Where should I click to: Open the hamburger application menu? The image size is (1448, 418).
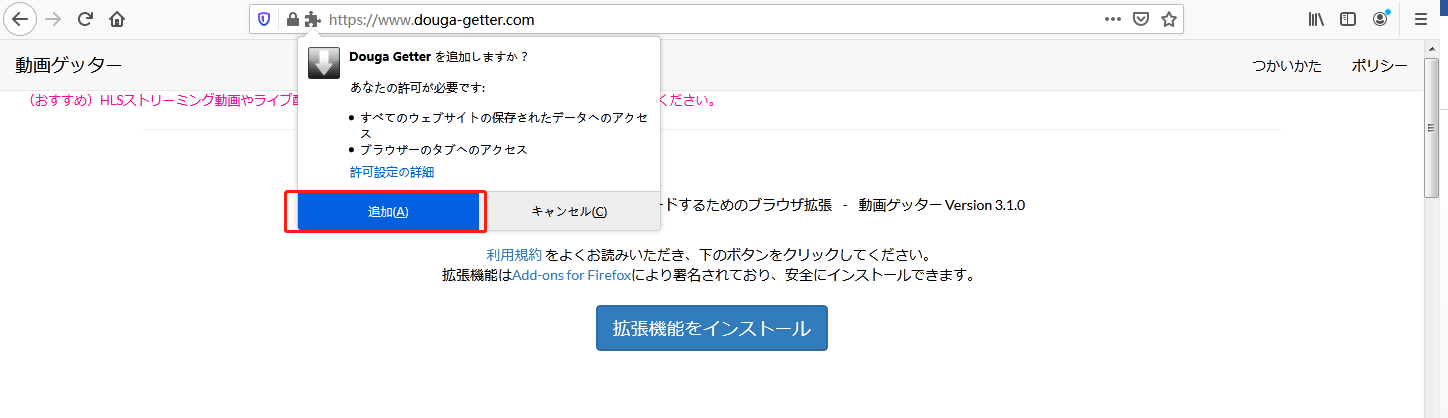tap(1420, 19)
